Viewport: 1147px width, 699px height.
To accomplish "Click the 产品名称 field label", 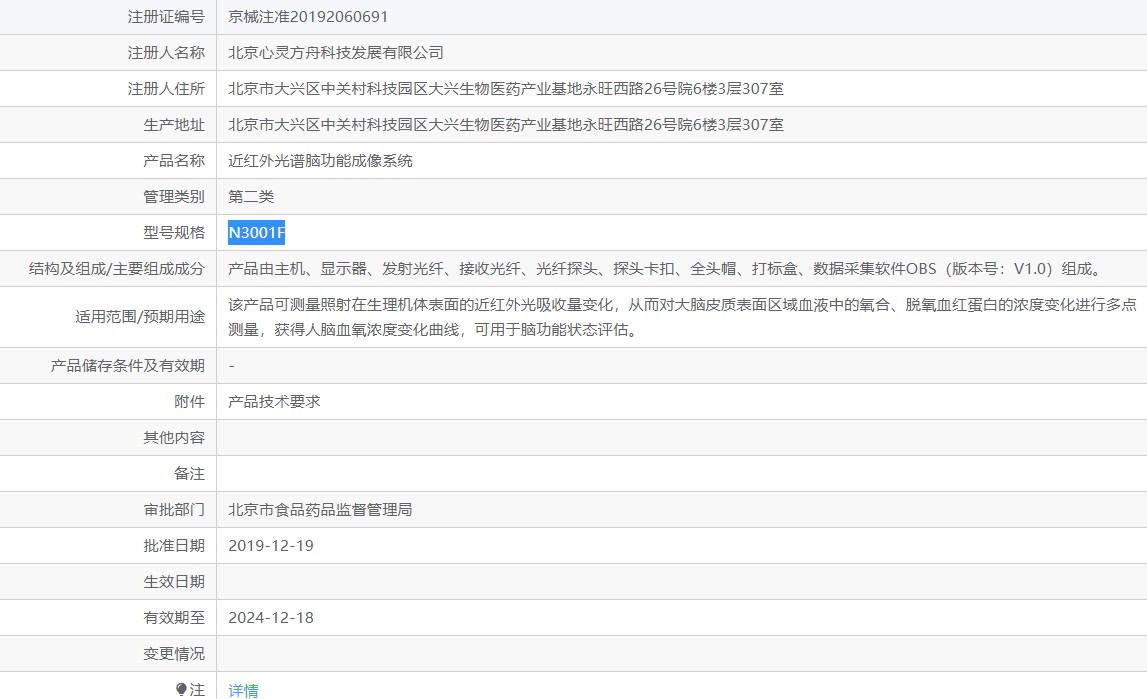I will click(x=174, y=161).
